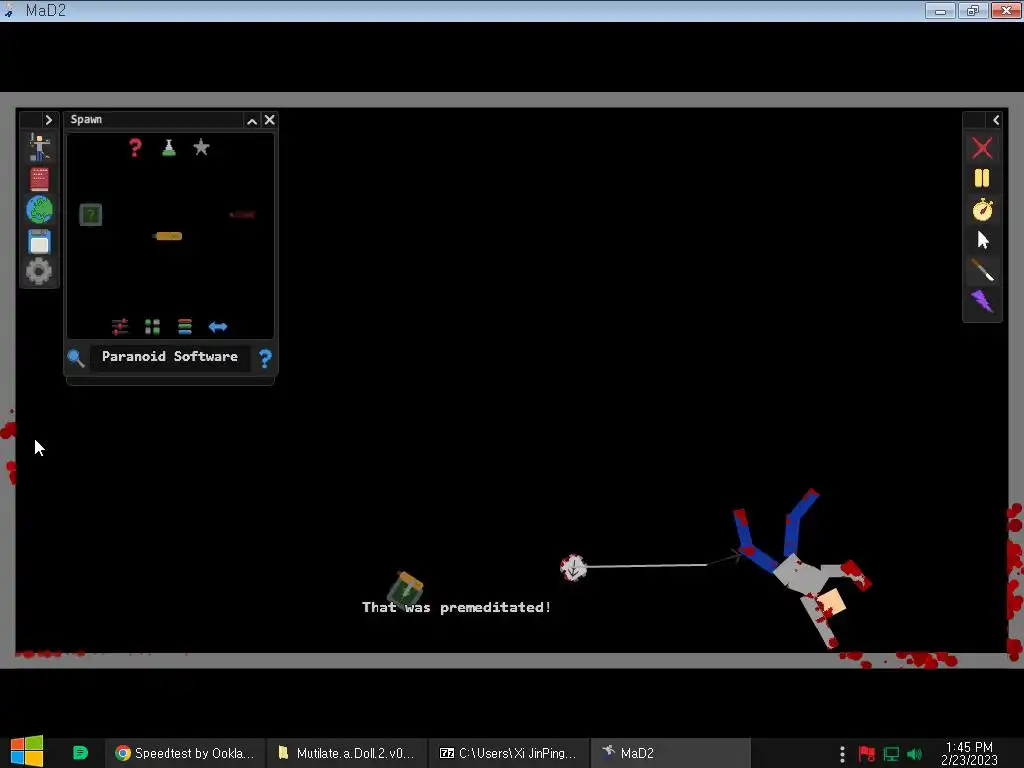Open the gear settings icon in sidebar
Viewport: 1024px width, 768px height.
[39, 271]
